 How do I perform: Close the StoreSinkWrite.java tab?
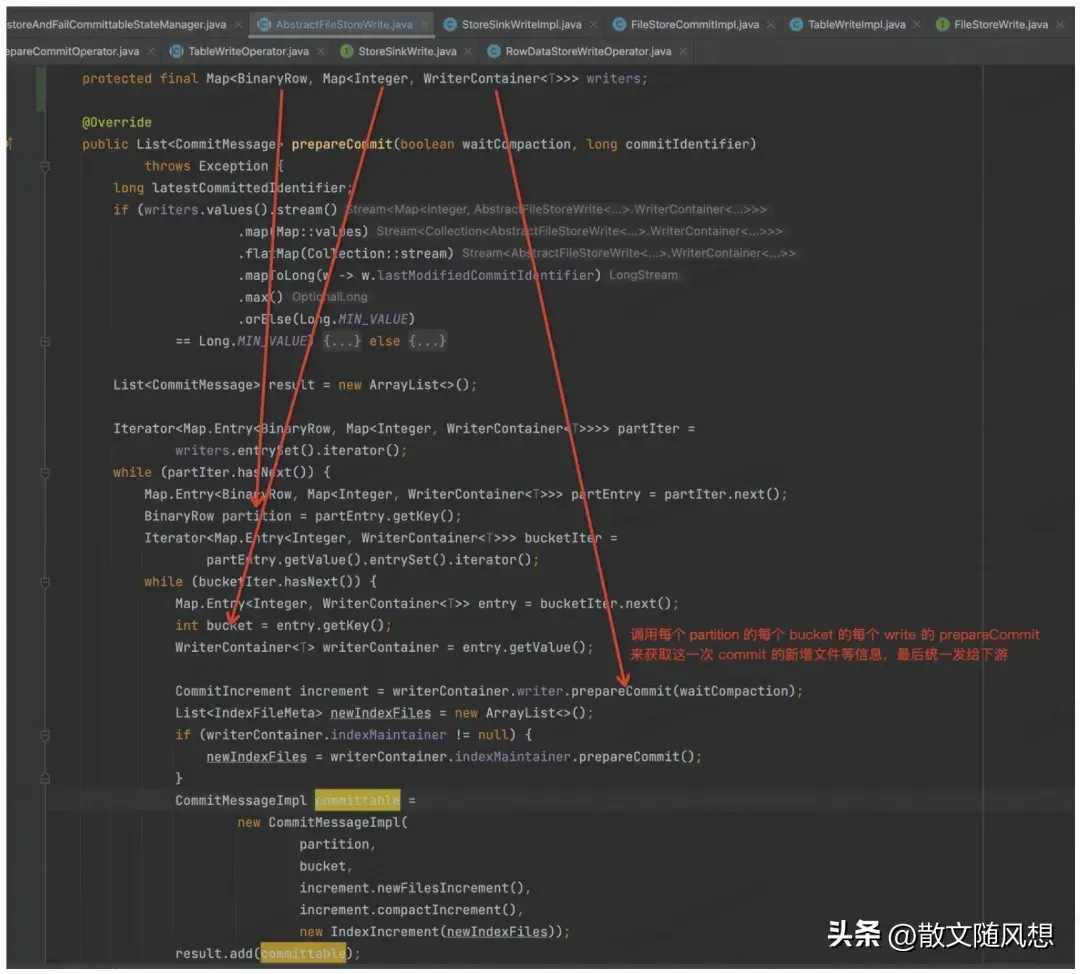click(x=468, y=52)
